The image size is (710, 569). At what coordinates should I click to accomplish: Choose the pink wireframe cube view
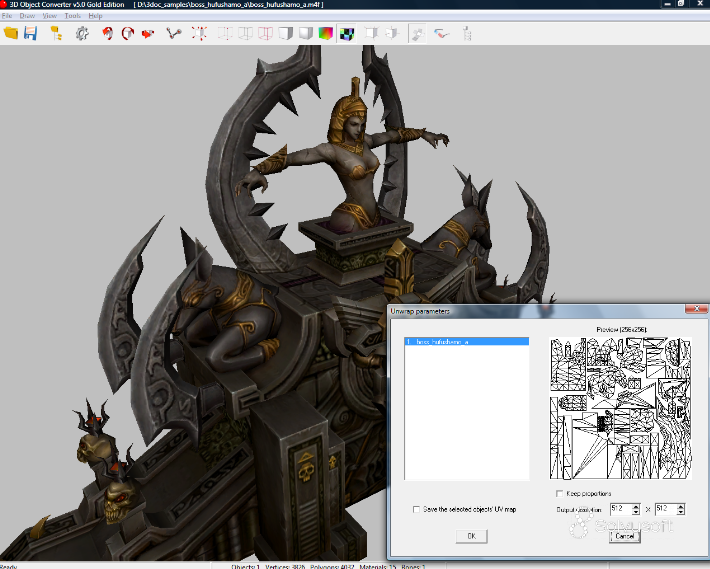coord(265,33)
